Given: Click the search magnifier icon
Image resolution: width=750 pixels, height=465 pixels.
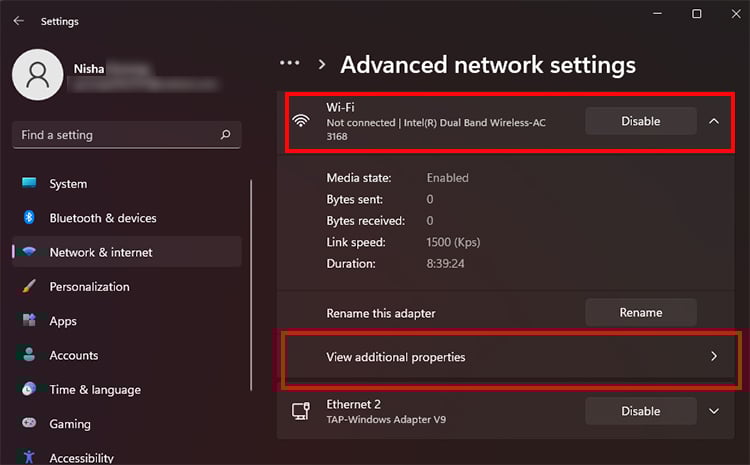Looking at the screenshot, I should click(226, 135).
